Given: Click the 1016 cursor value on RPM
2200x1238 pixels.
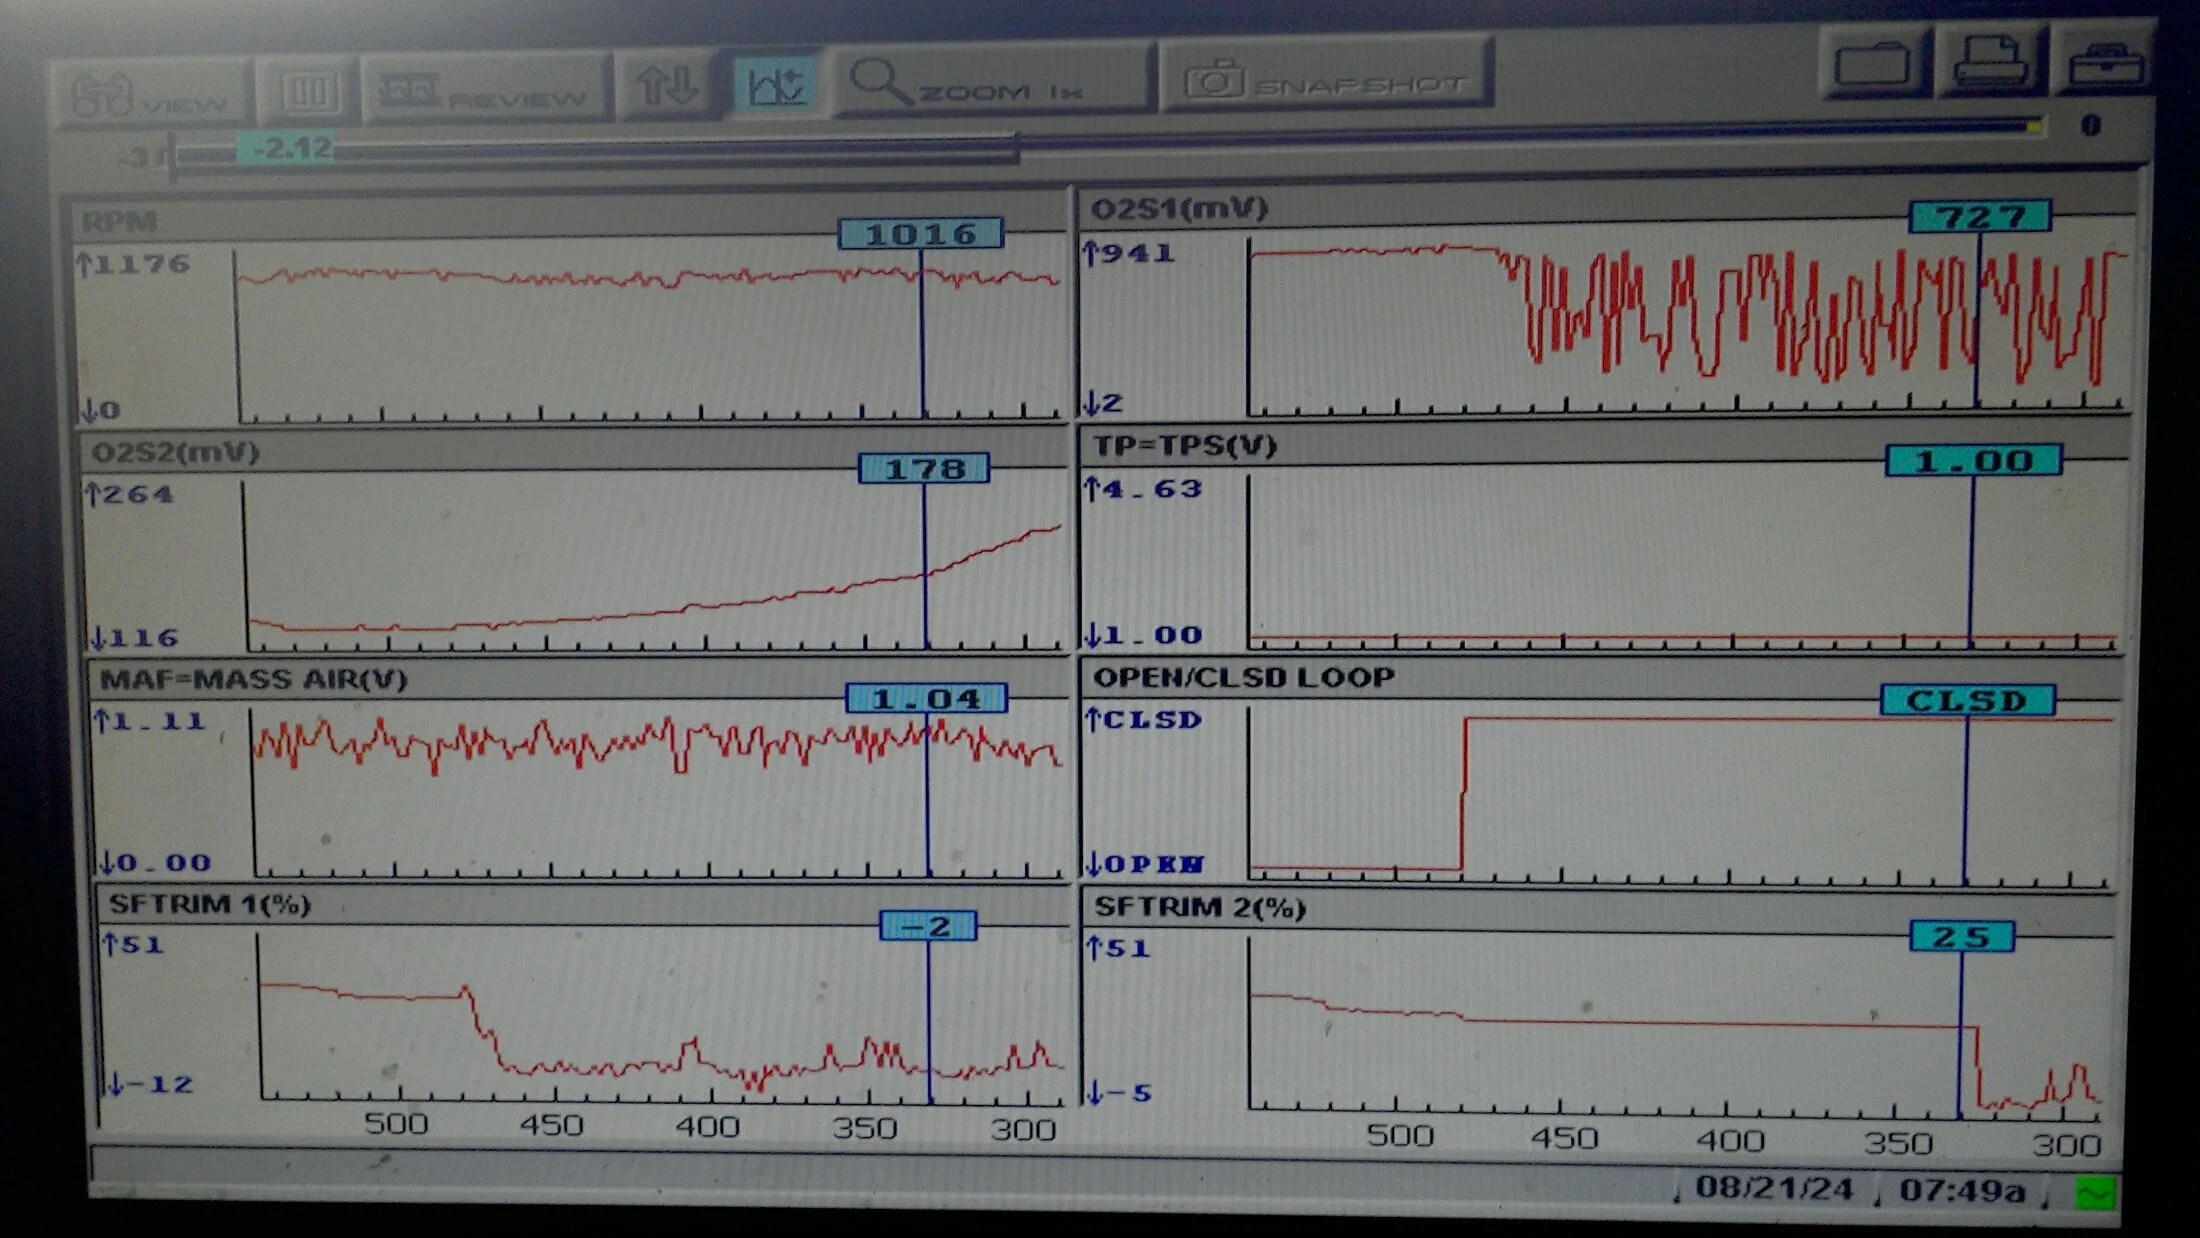Looking at the screenshot, I should pos(920,234).
